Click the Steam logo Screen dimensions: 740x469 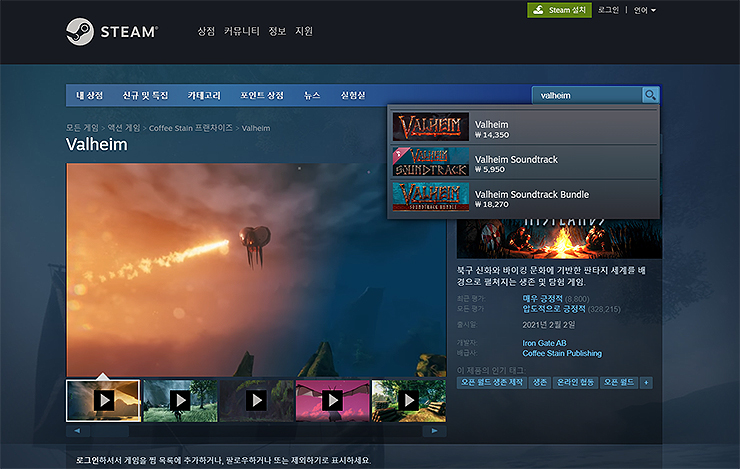(112, 32)
